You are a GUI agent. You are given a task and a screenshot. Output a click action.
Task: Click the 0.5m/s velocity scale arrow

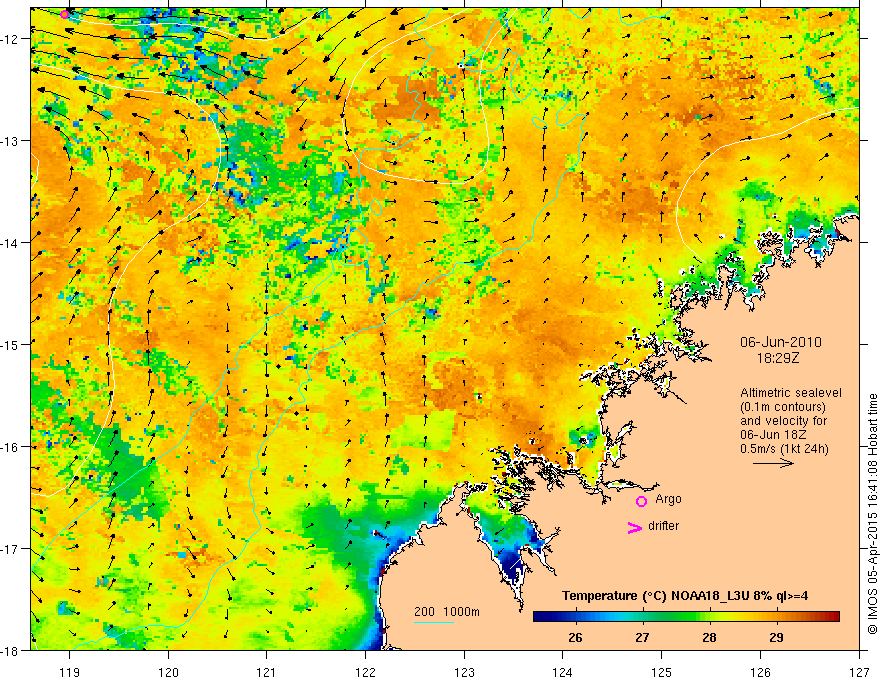[x=773, y=463]
